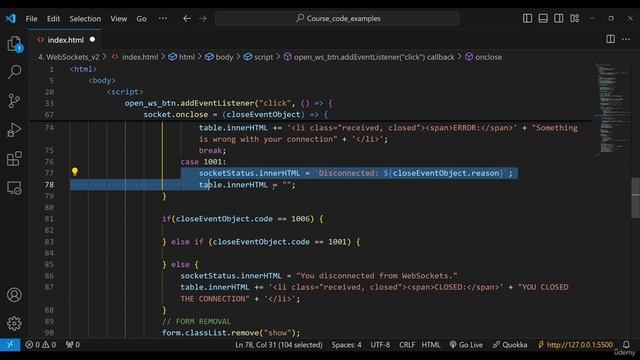Image resolution: width=640 pixels, height=360 pixels.
Task: Show errors and warnings in status bar
Action: click(40, 345)
